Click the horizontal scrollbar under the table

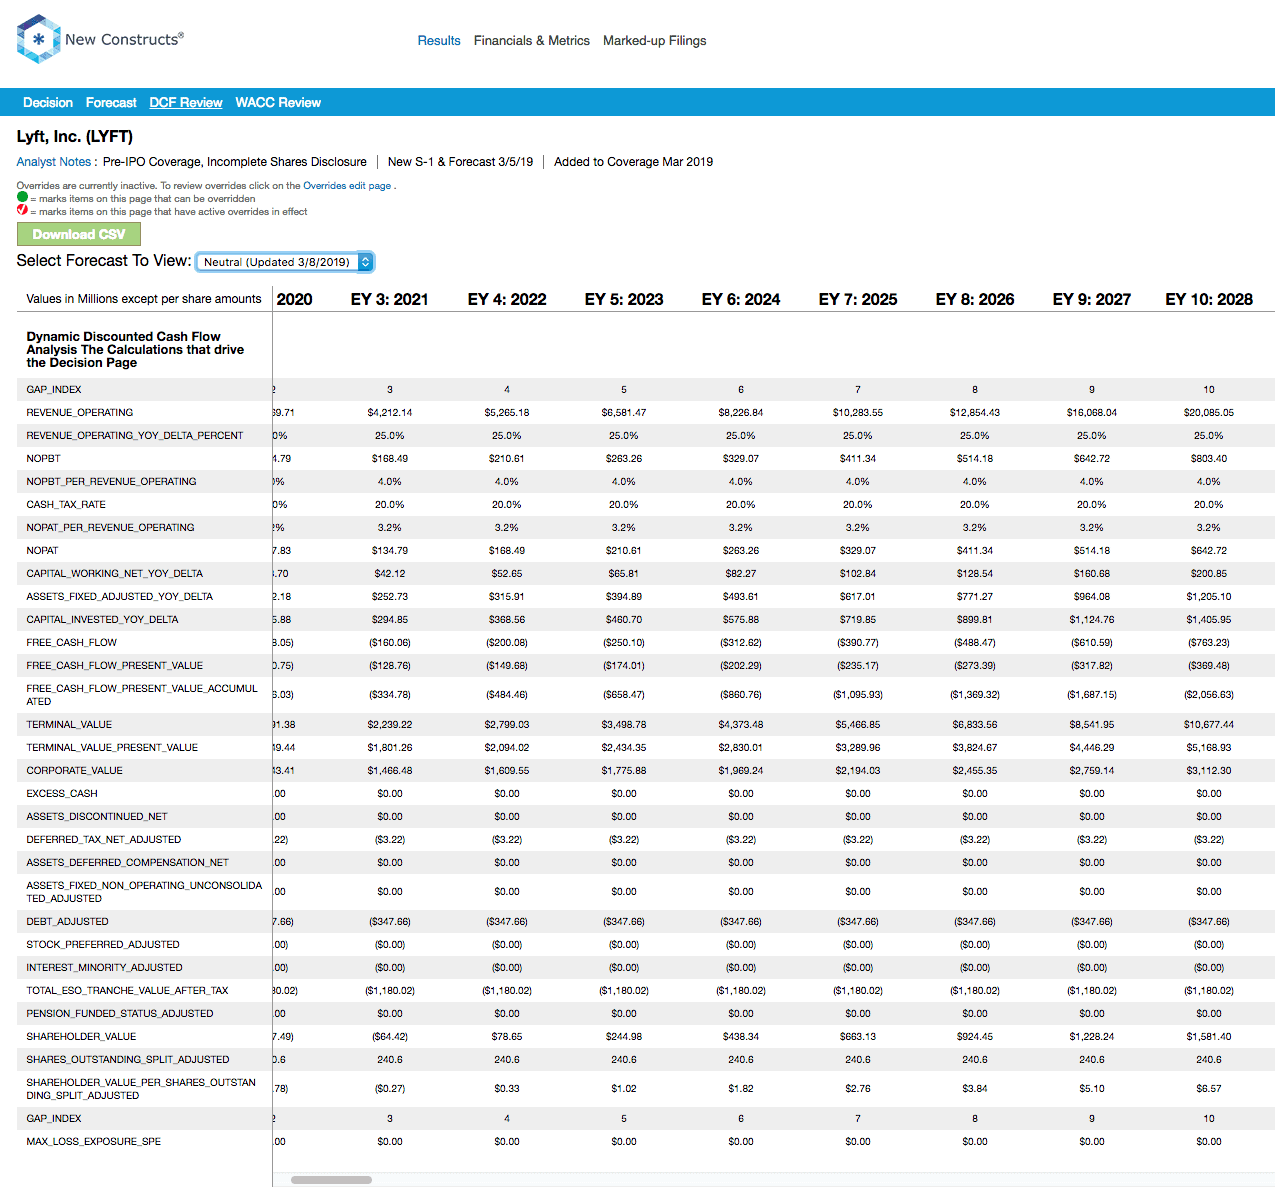pyautogui.click(x=331, y=1180)
